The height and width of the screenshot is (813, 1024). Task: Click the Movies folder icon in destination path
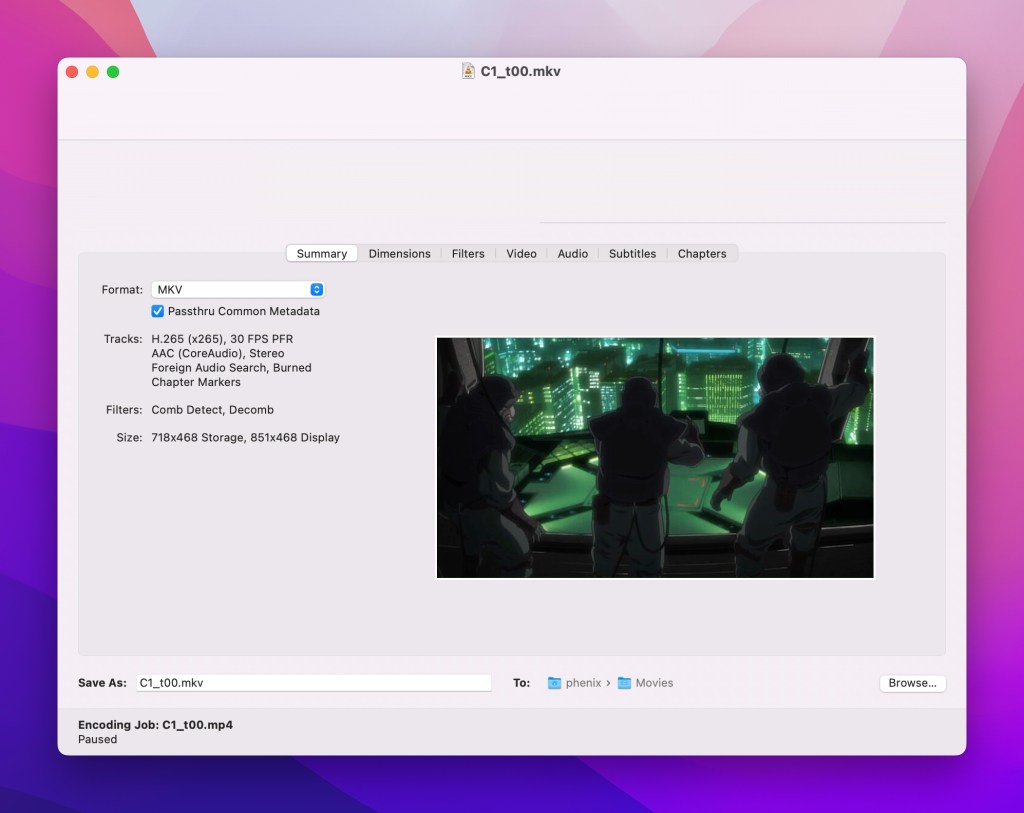click(624, 683)
